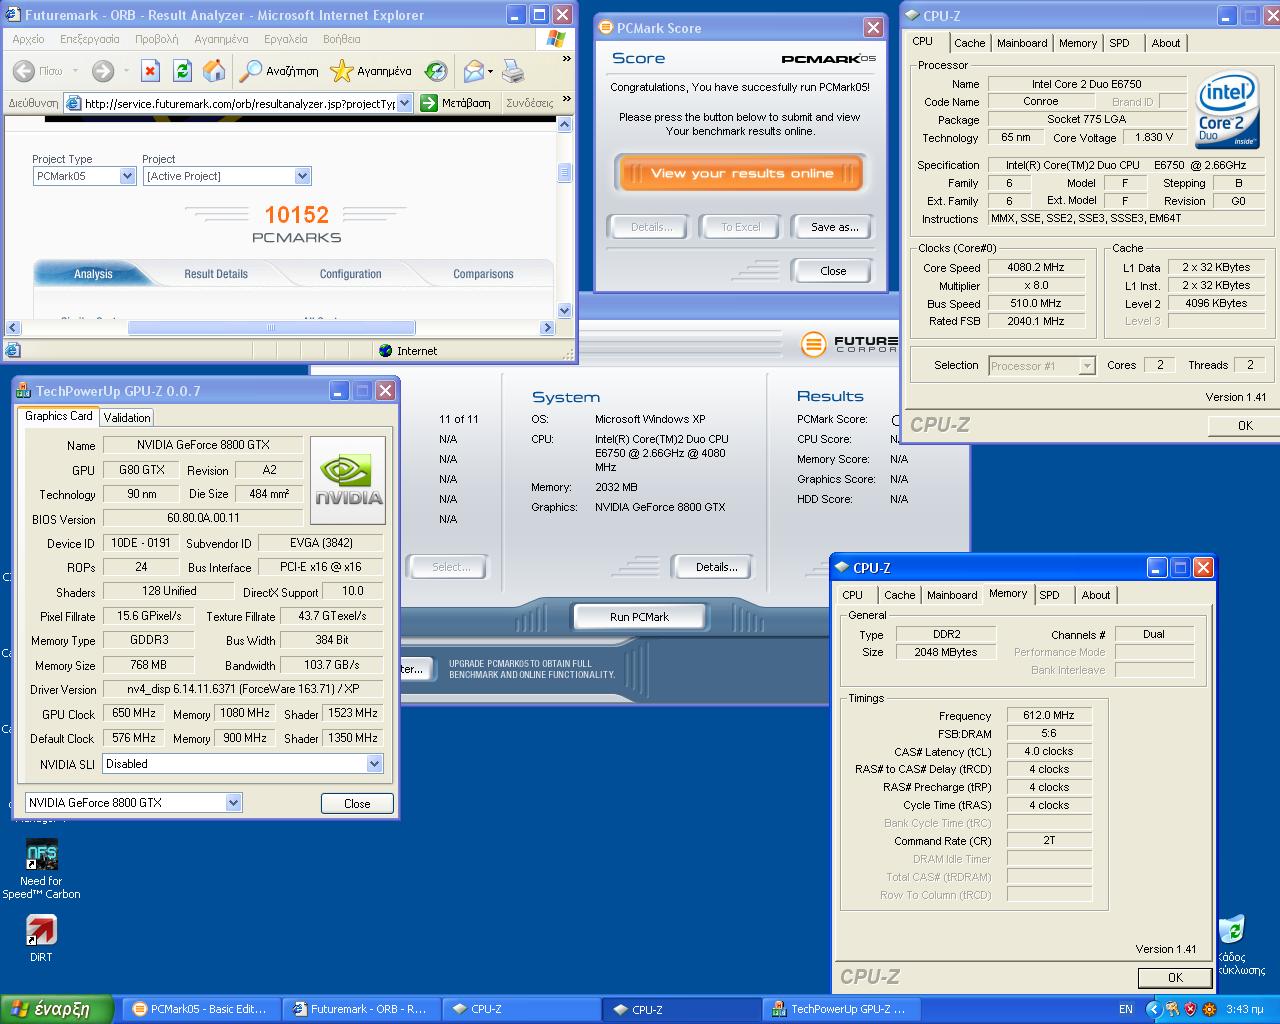The height and width of the screenshot is (1024, 1280).
Task: Click the IE vertical scrollbar down arrow
Action: [564, 311]
